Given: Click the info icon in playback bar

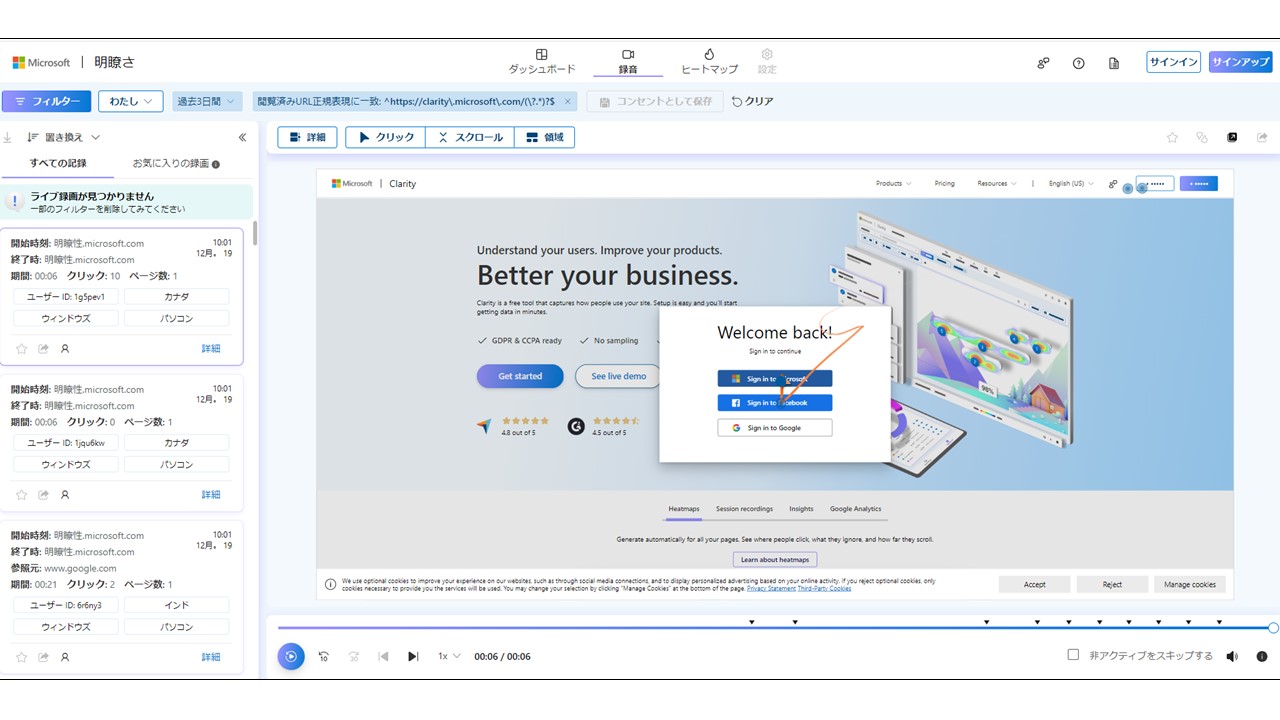Looking at the screenshot, I should (x=1262, y=657).
